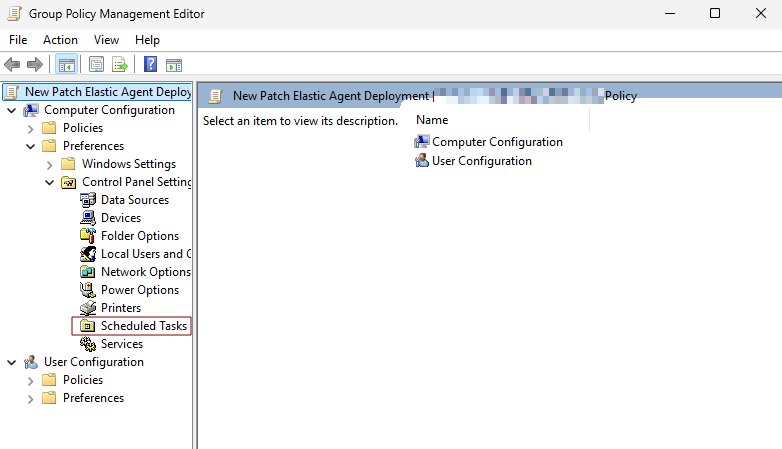Expand Windows Settings under Preferences
Screen dimensions: 782x449
[49, 164]
